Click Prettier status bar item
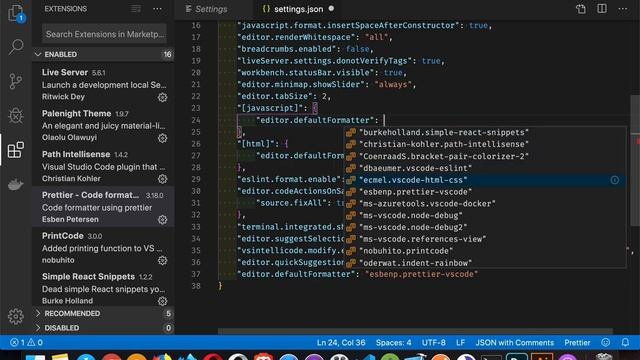The image size is (640, 360). click(x=577, y=342)
